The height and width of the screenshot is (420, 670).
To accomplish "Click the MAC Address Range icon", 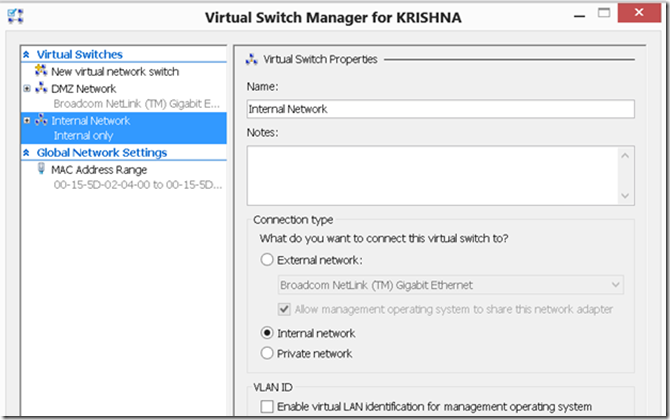I will 41,169.
